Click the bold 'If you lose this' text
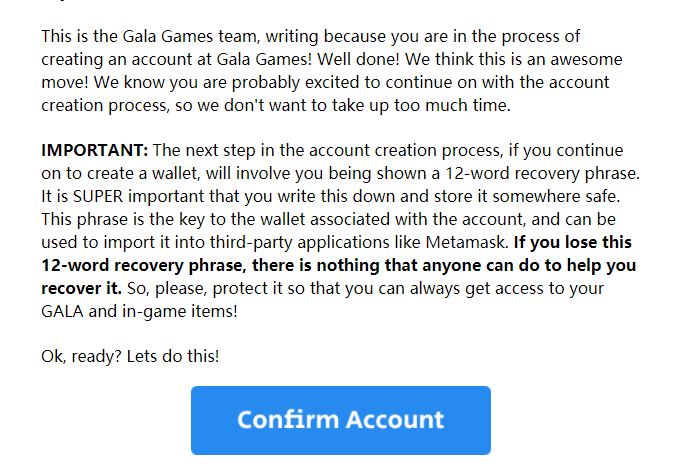The image size is (700, 472). click(x=573, y=242)
